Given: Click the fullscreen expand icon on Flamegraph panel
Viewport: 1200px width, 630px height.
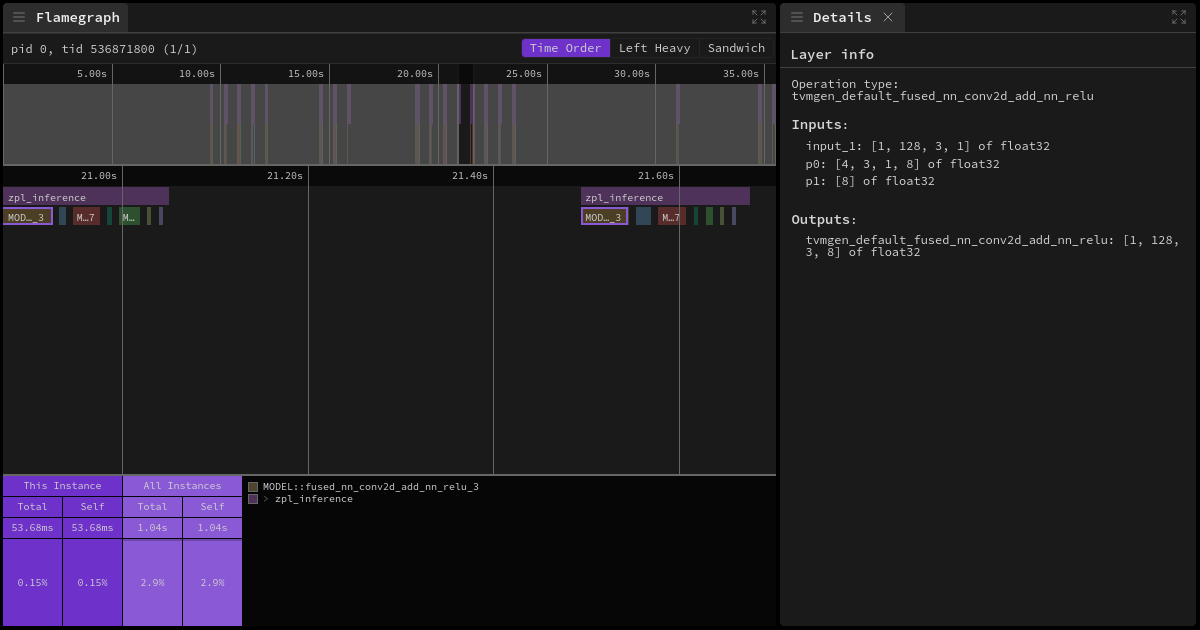Looking at the screenshot, I should pyautogui.click(x=758, y=16).
